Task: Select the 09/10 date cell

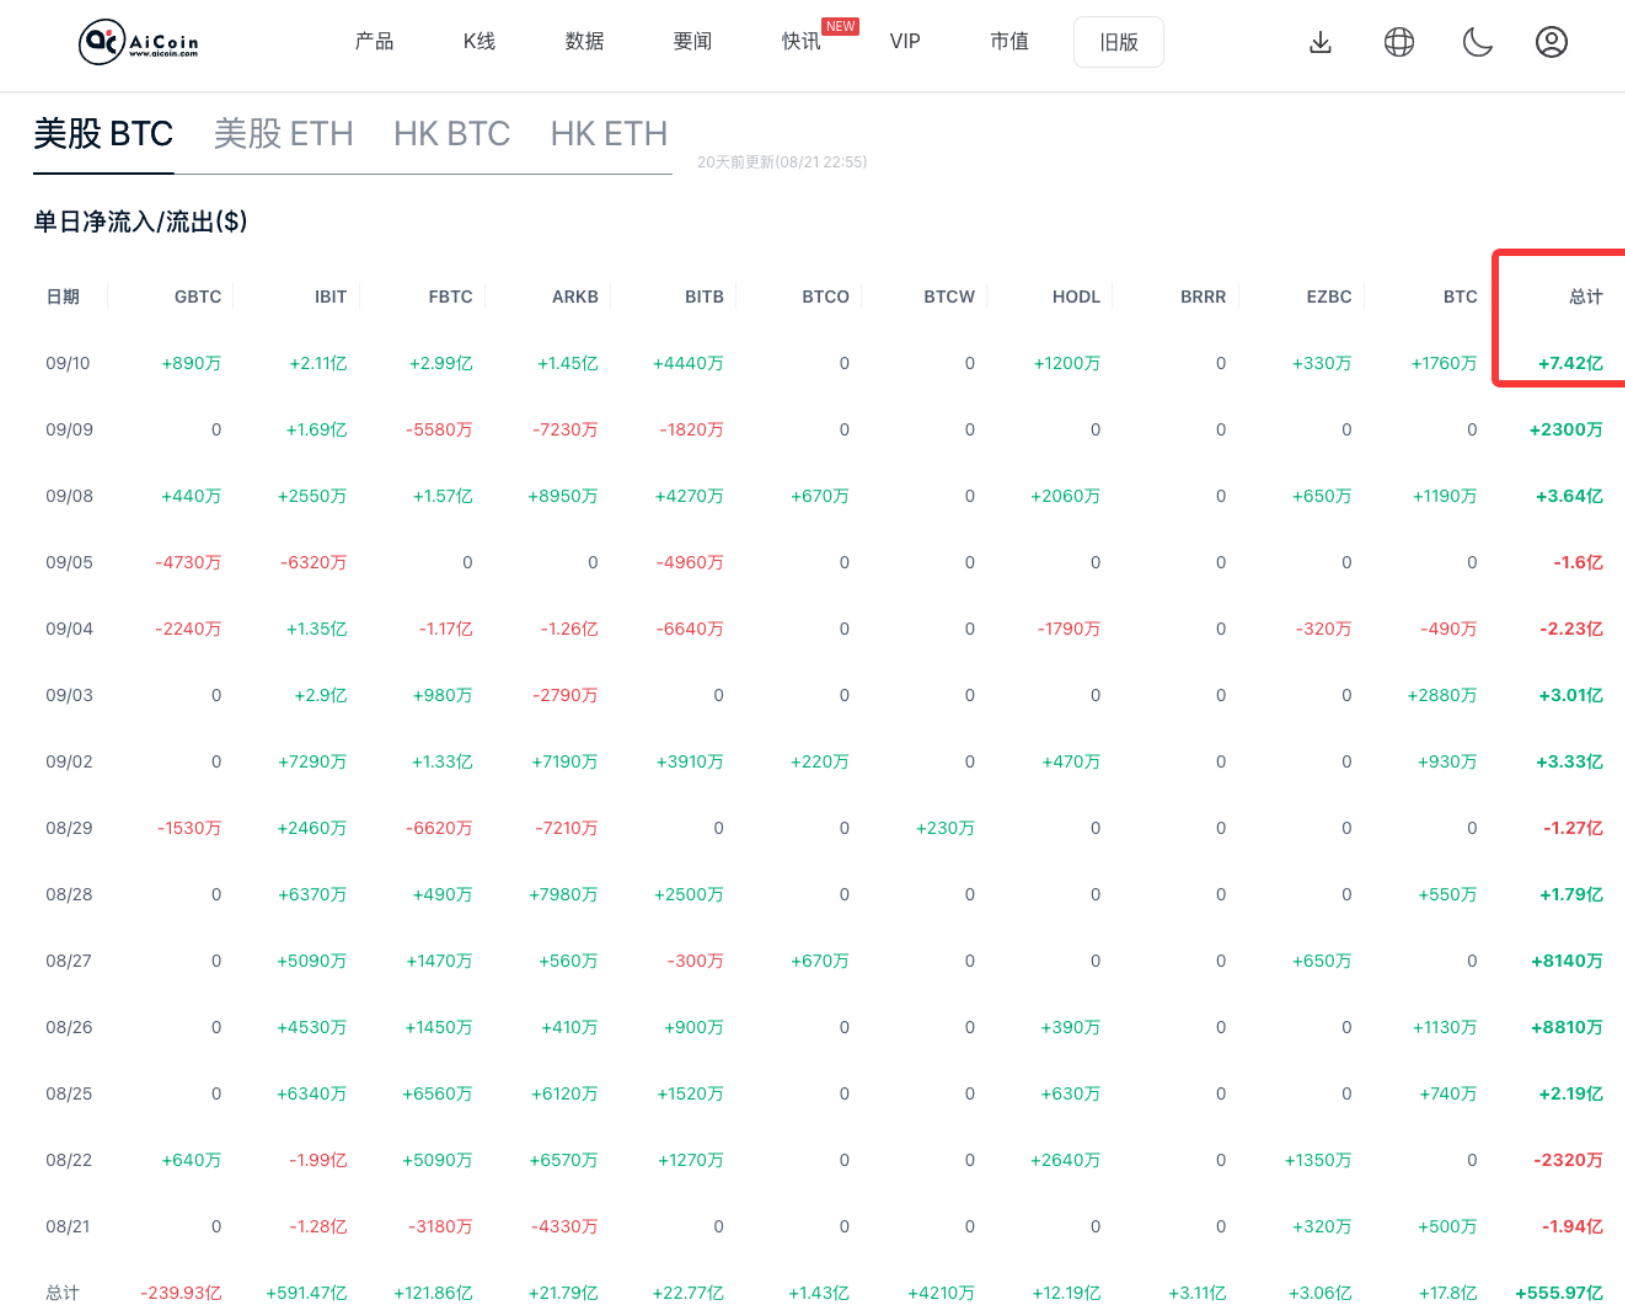Action: point(67,363)
